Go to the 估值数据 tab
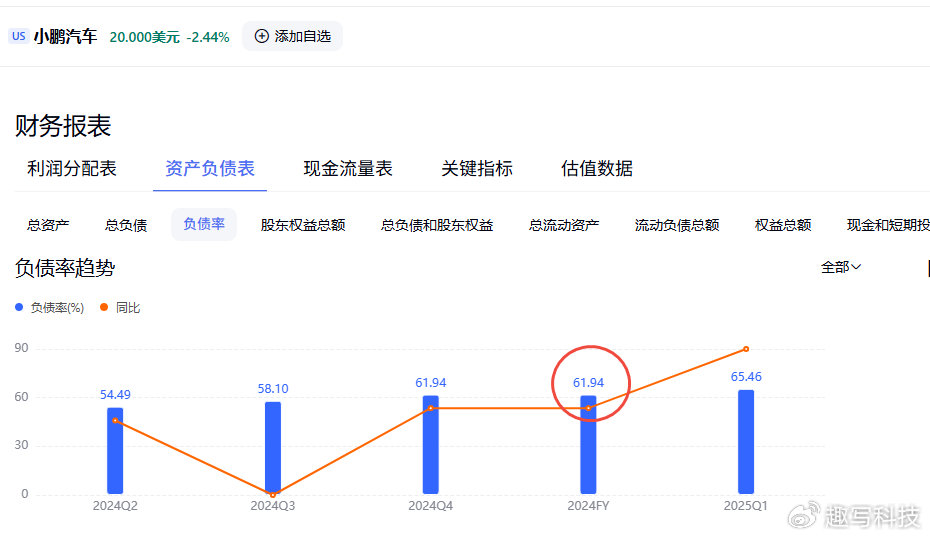 click(x=597, y=168)
